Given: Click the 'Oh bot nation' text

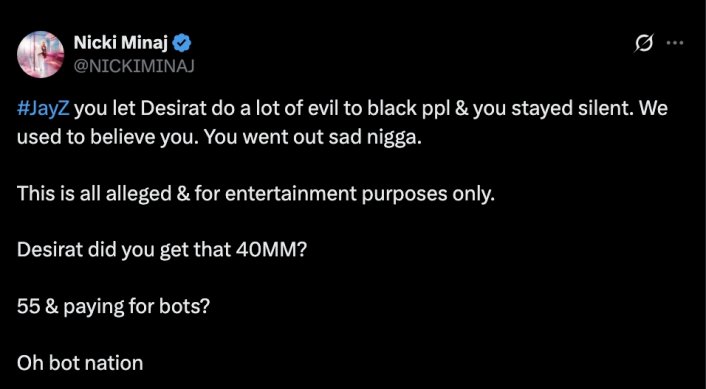Looking at the screenshot, I should pyautogui.click(x=80, y=363).
